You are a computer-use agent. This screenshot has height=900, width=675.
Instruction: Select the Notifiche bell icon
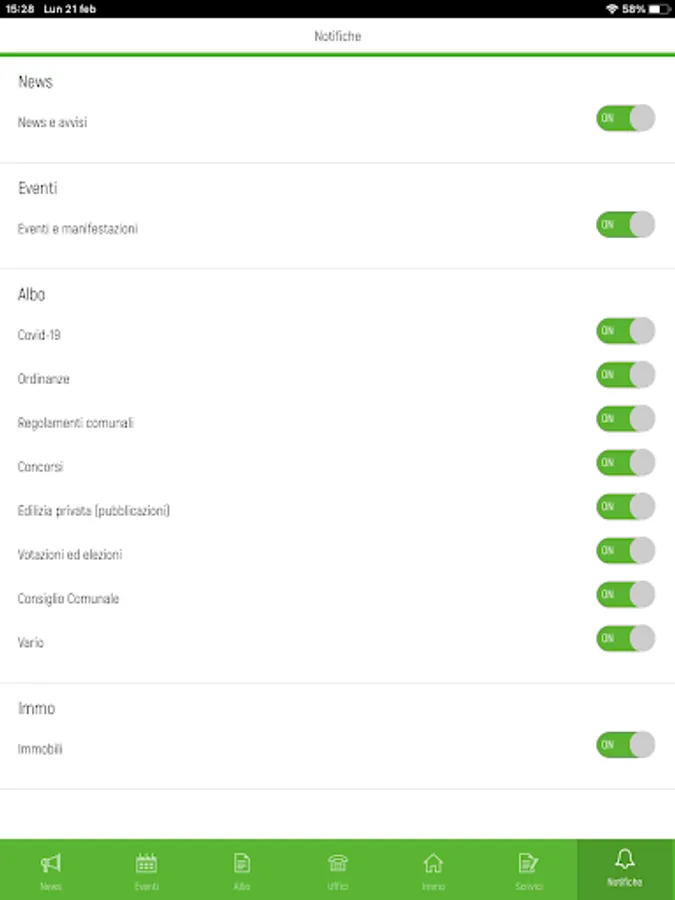pyautogui.click(x=625, y=860)
